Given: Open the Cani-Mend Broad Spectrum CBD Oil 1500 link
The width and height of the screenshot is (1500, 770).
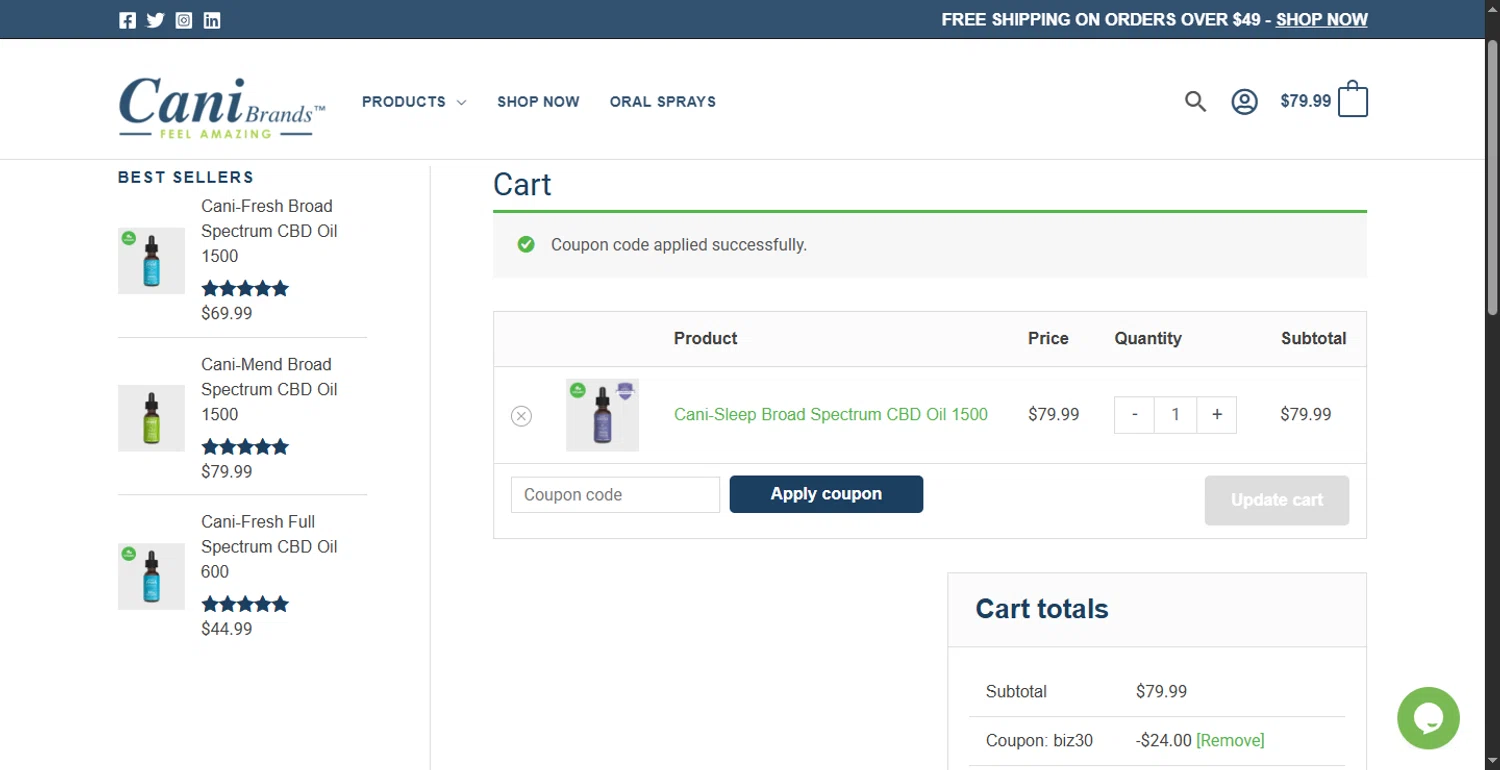Looking at the screenshot, I should pyautogui.click(x=269, y=389).
